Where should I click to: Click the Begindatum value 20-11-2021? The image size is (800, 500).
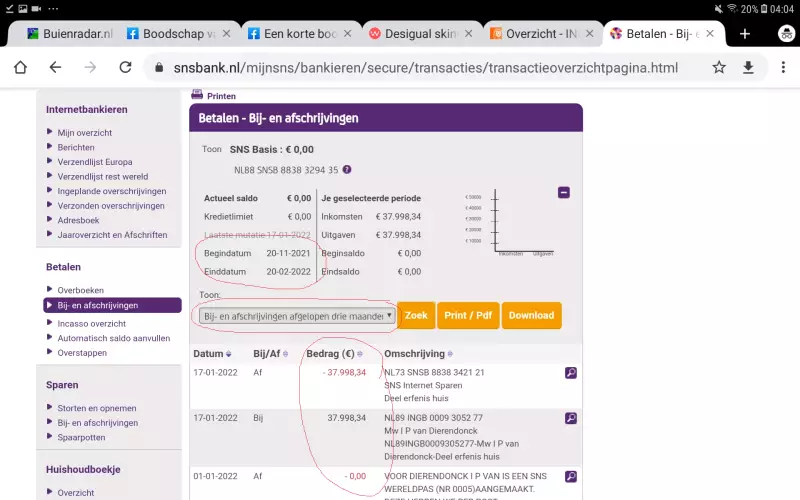pos(288,253)
